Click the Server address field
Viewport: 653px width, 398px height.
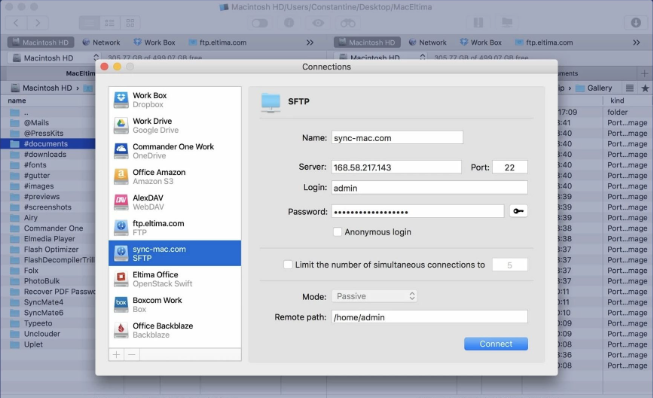coord(396,167)
